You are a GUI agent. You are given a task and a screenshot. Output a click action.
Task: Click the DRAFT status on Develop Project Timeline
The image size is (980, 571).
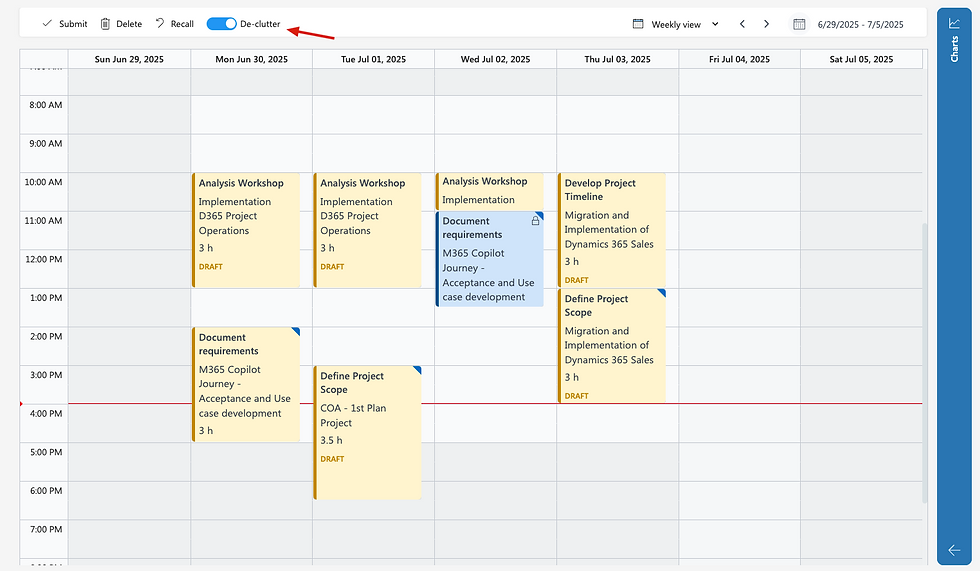[576, 281]
